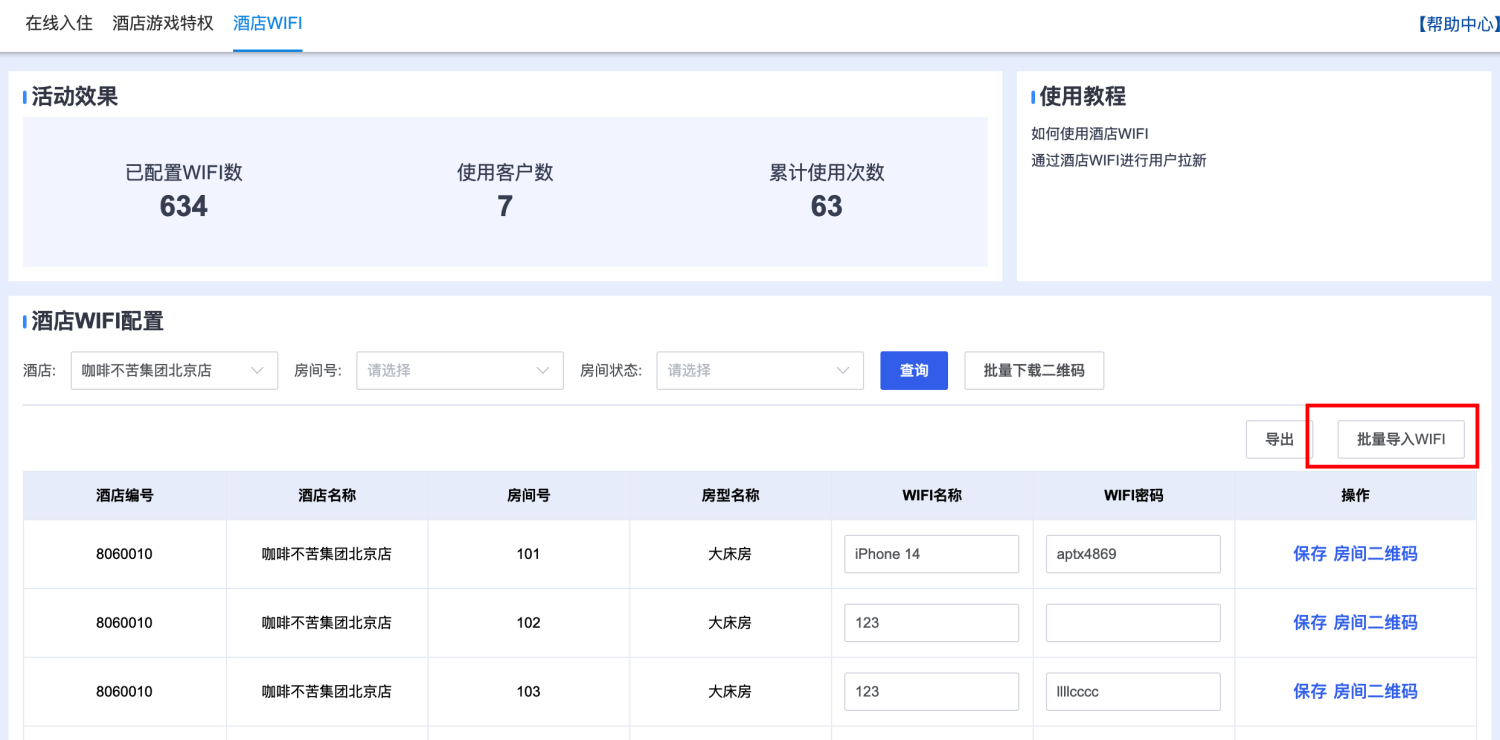Click 保存 for room 102
Image resolution: width=1500 pixels, height=740 pixels.
click(1310, 622)
